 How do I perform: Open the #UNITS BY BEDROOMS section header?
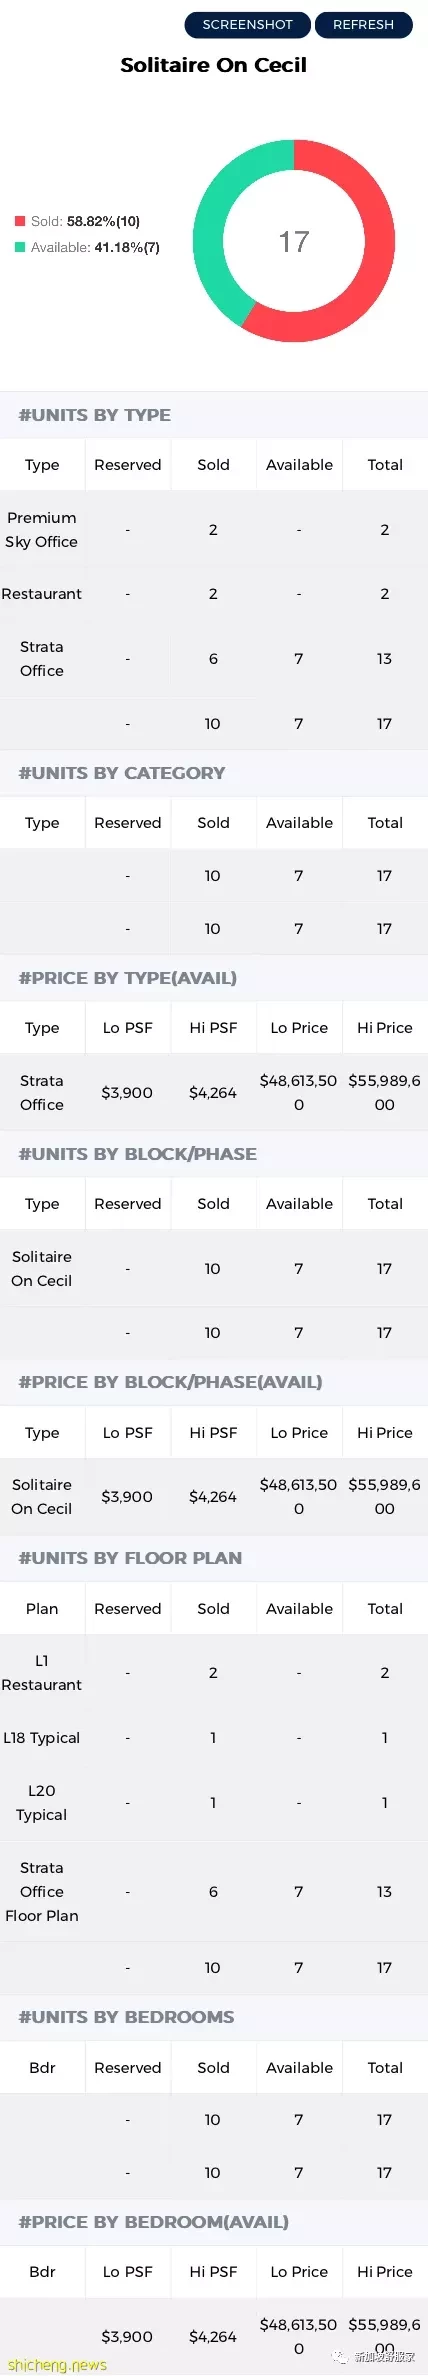tap(214, 2017)
